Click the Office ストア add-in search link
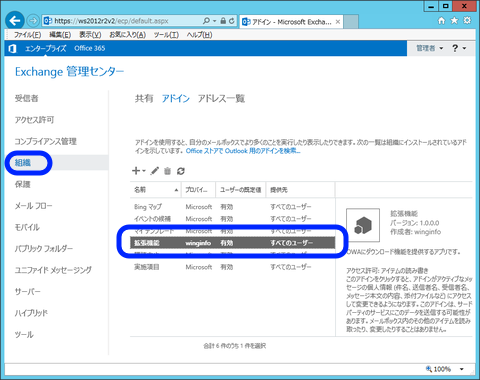Screen dimensions: 480x380 [243, 151]
